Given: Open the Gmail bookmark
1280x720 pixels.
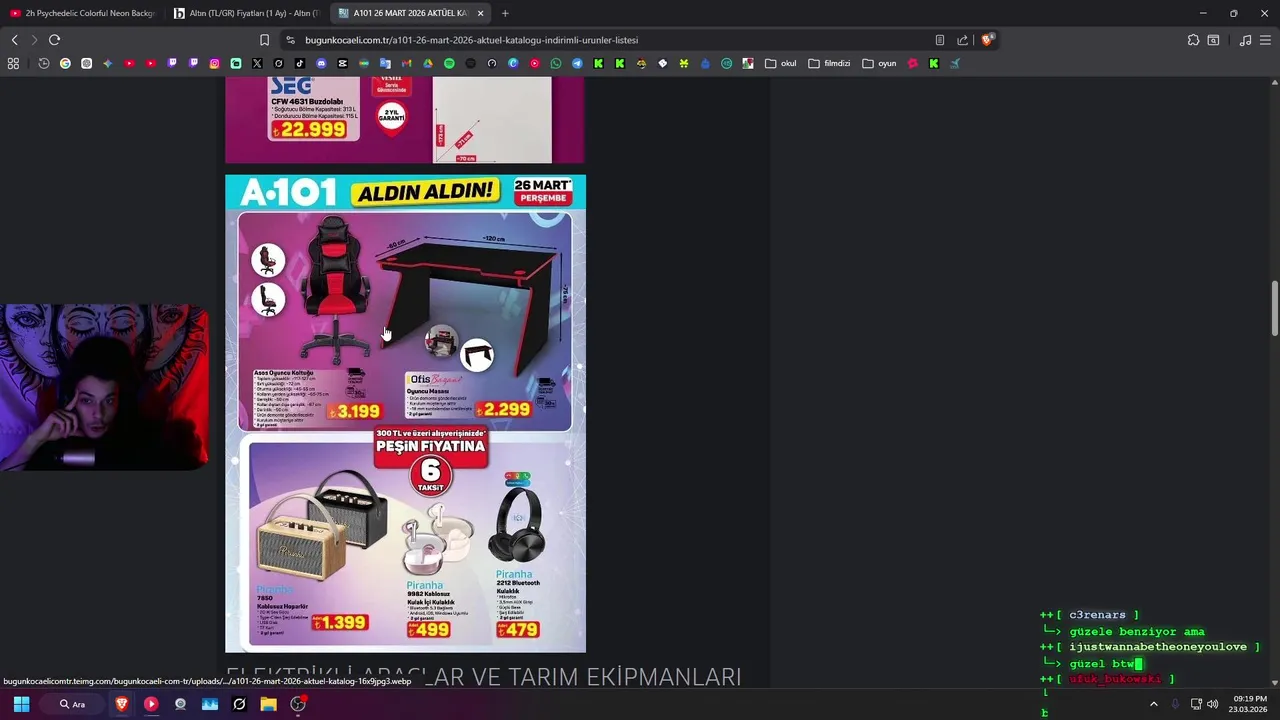Looking at the screenshot, I should pyautogui.click(x=406, y=63).
